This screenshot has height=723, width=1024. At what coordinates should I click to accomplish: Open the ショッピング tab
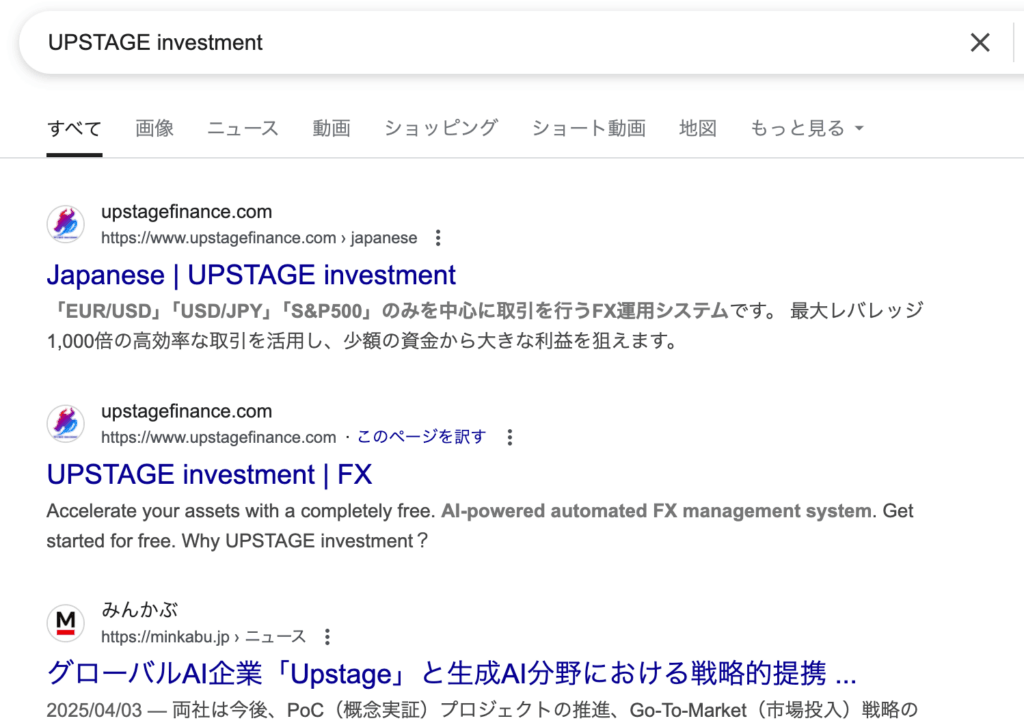(441, 128)
